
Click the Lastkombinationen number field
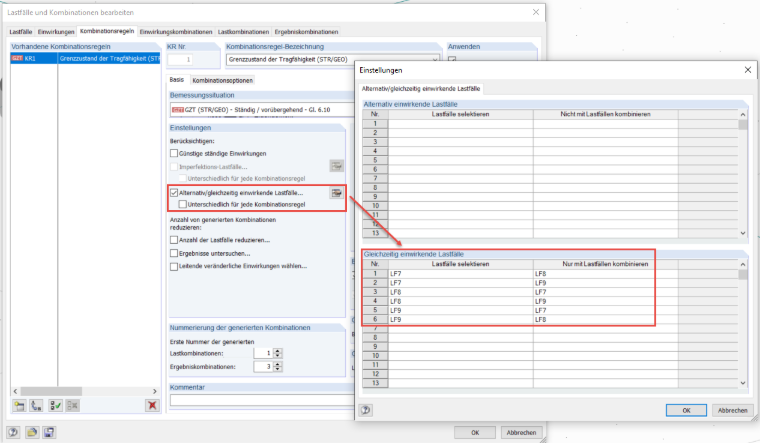coord(263,353)
